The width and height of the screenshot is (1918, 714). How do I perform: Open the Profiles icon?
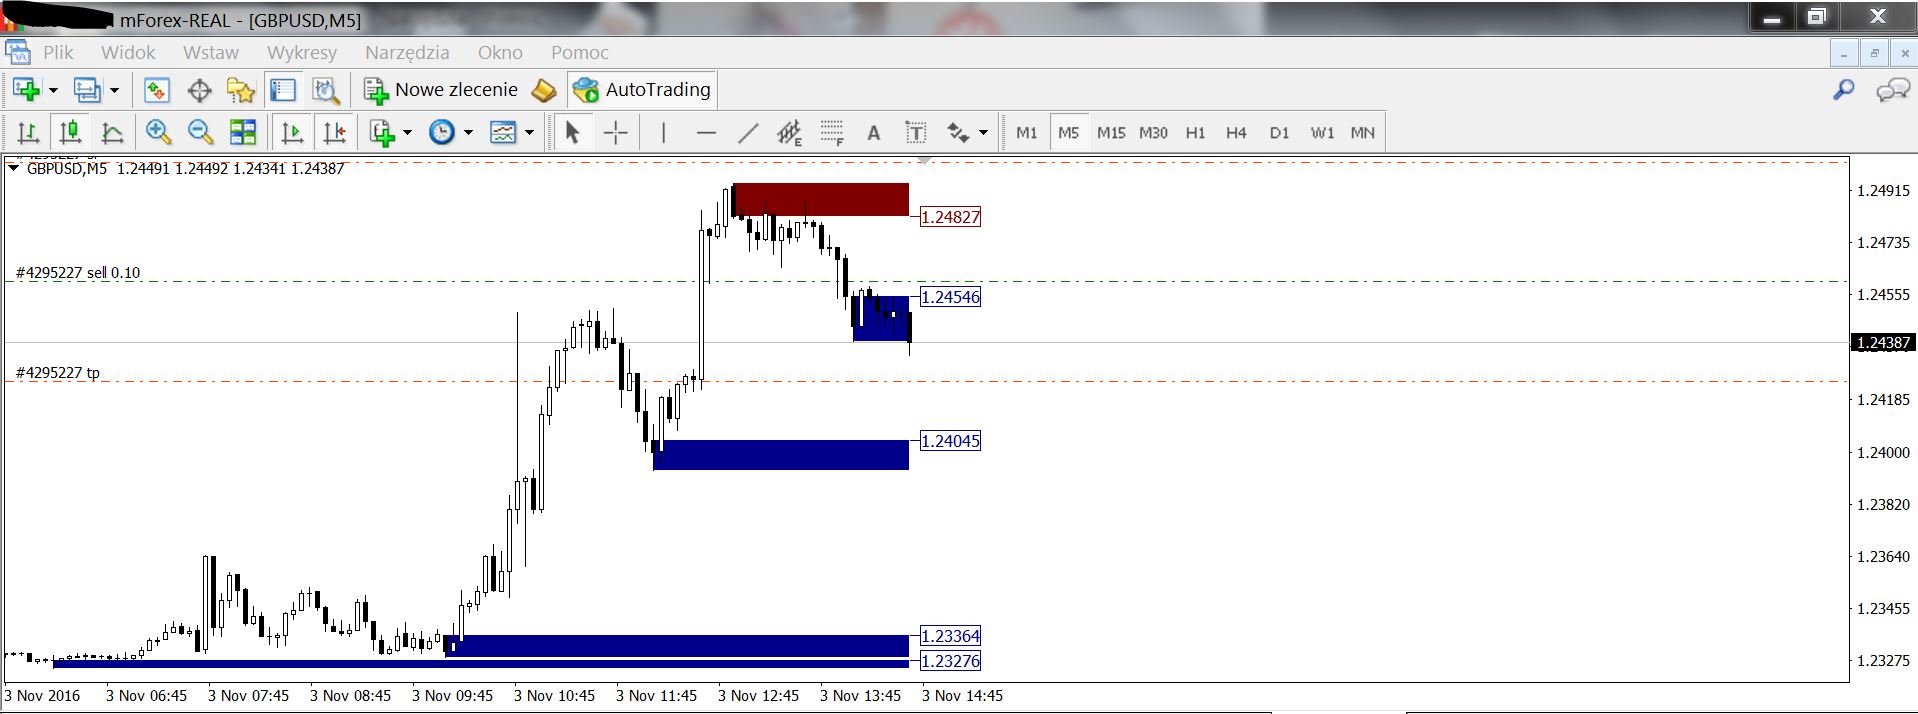pos(87,90)
